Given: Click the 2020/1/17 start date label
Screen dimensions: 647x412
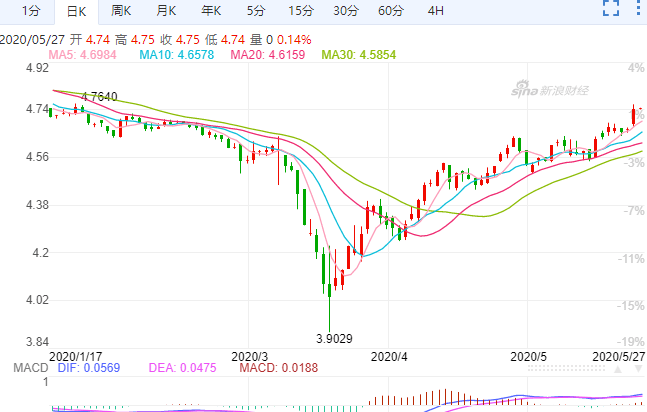Looking at the screenshot, I should [x=76, y=357].
